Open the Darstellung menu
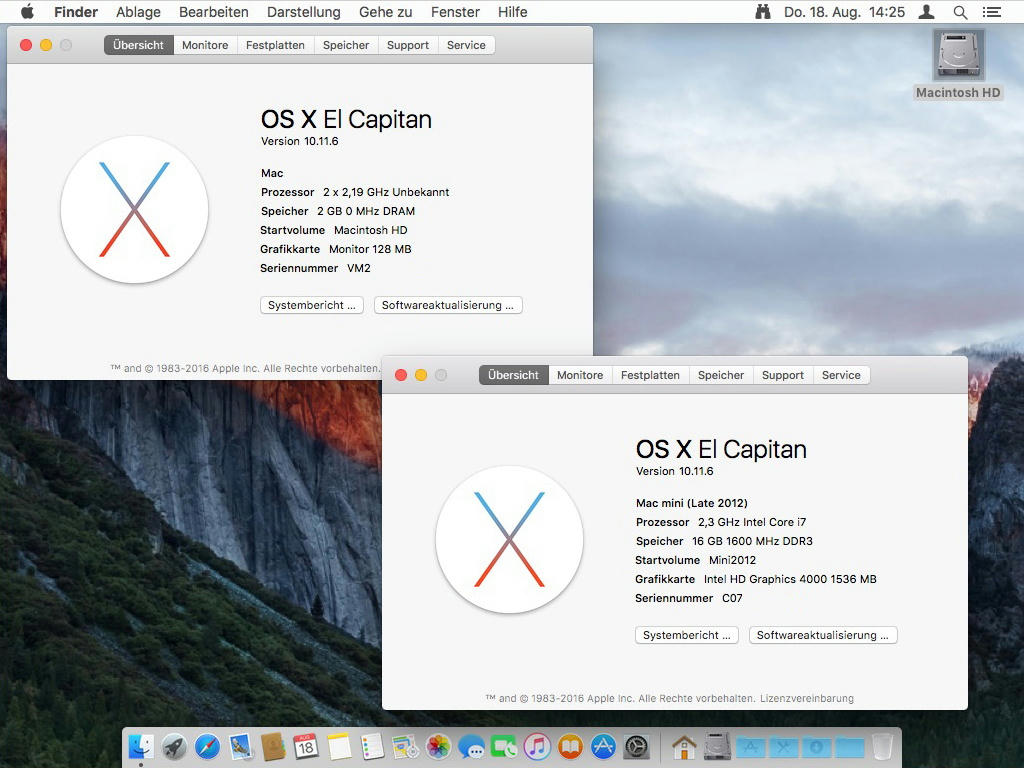This screenshot has height=768, width=1024. (304, 12)
